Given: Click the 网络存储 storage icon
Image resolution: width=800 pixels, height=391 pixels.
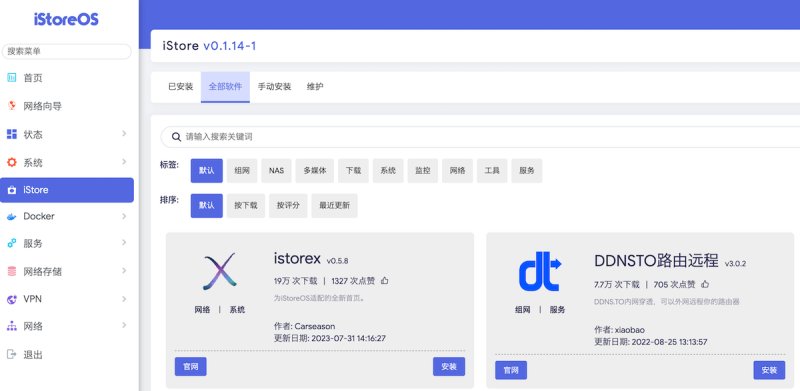Looking at the screenshot, I should (12, 271).
